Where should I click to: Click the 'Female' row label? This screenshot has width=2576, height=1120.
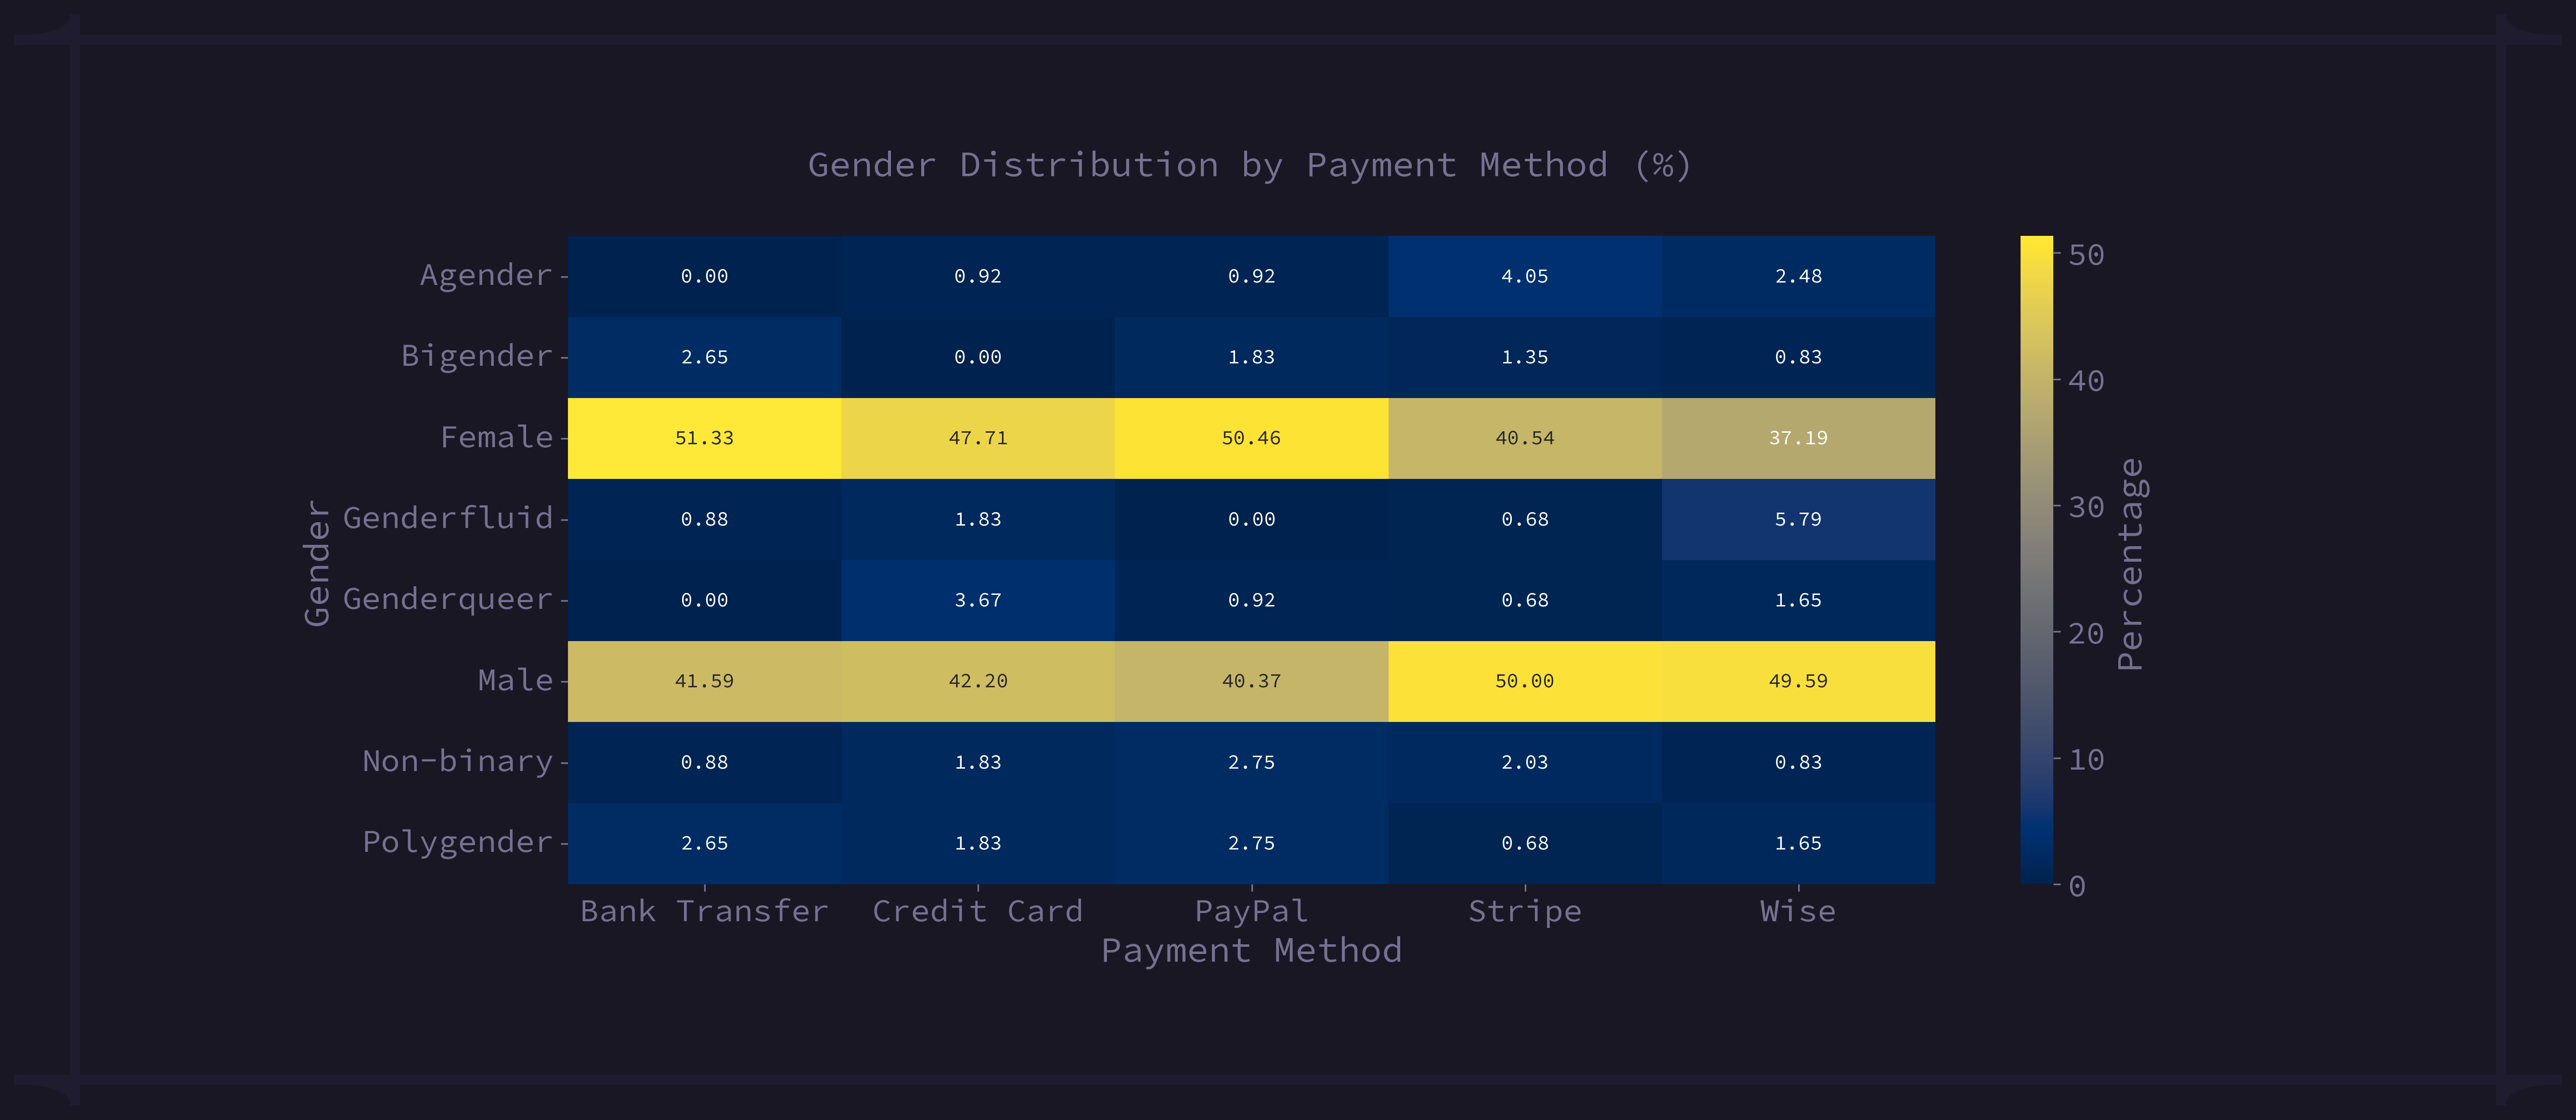pyautogui.click(x=497, y=437)
